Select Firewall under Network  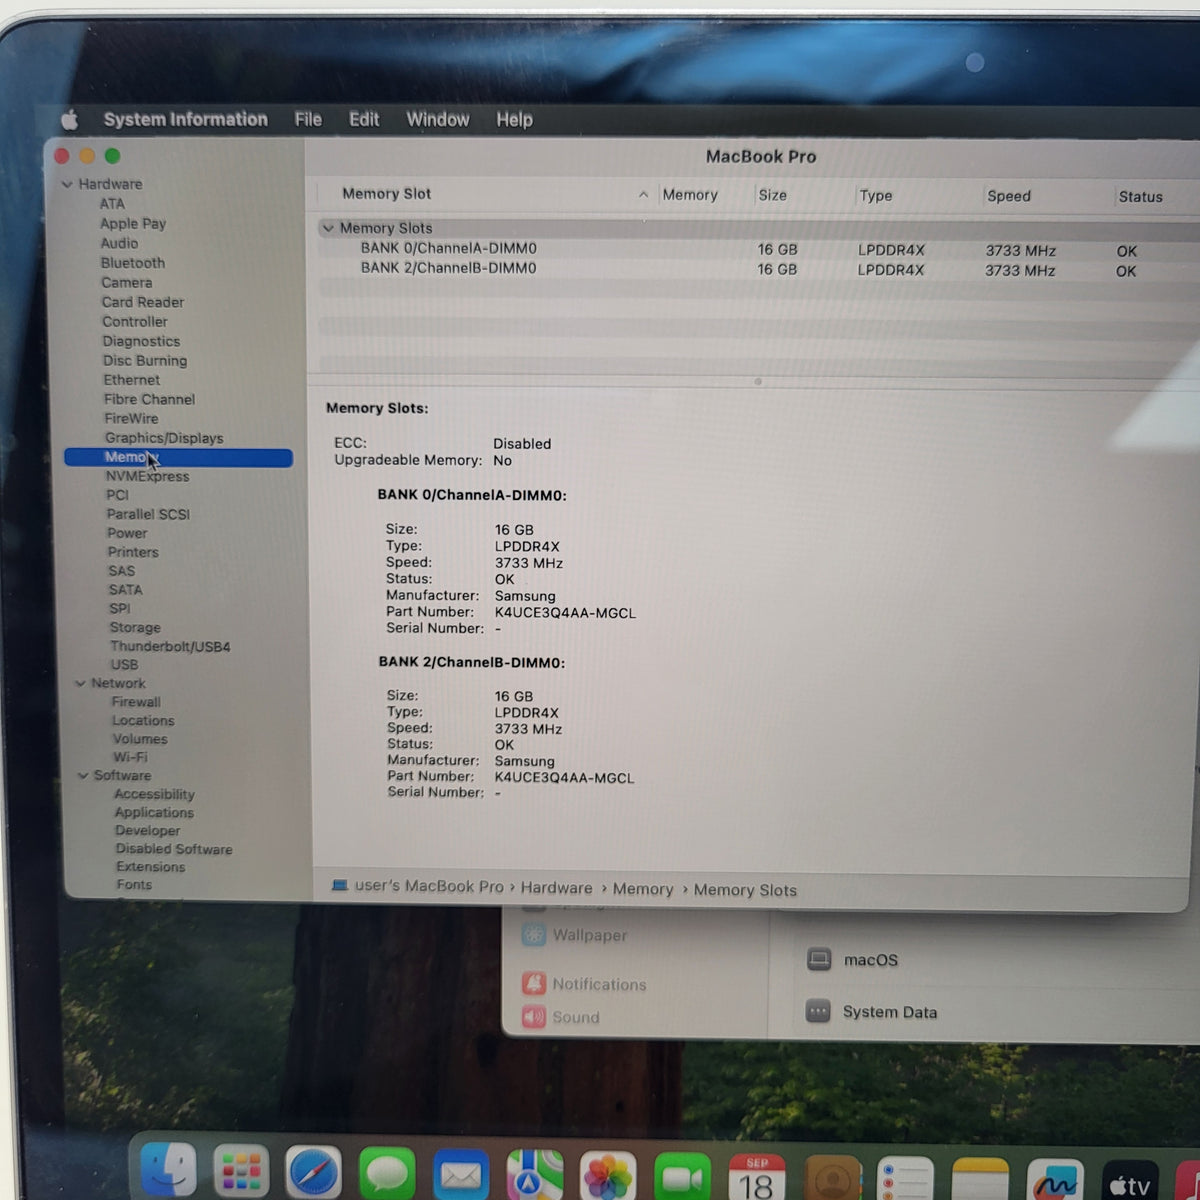[x=136, y=702]
